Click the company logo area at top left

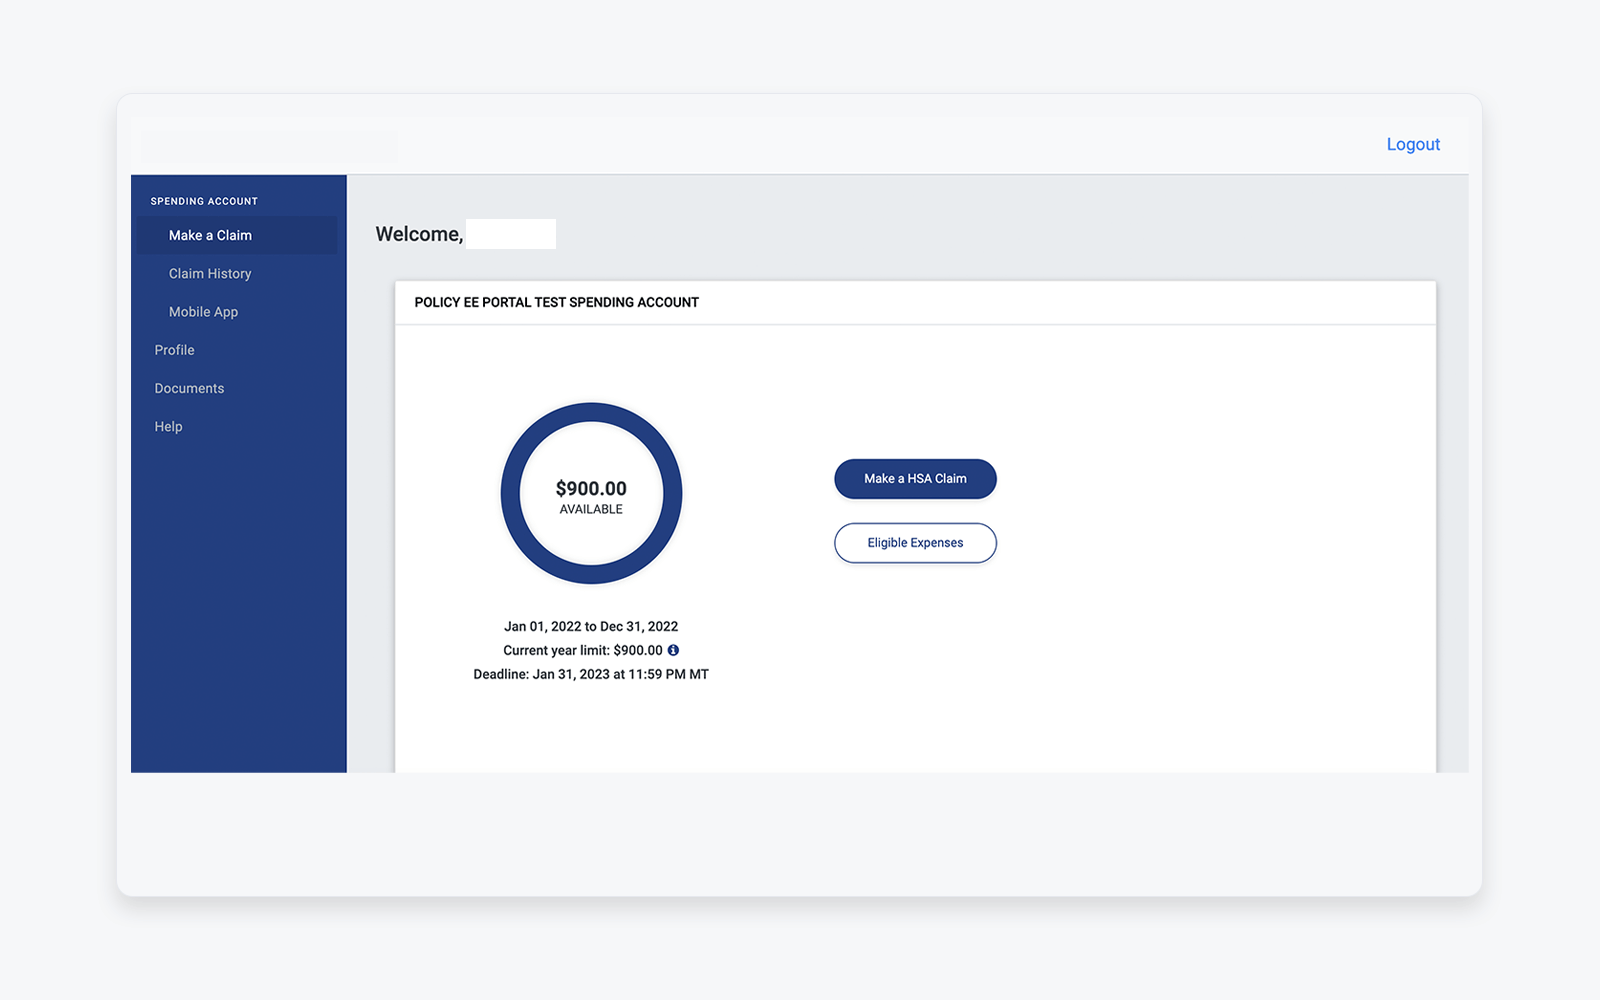268,144
